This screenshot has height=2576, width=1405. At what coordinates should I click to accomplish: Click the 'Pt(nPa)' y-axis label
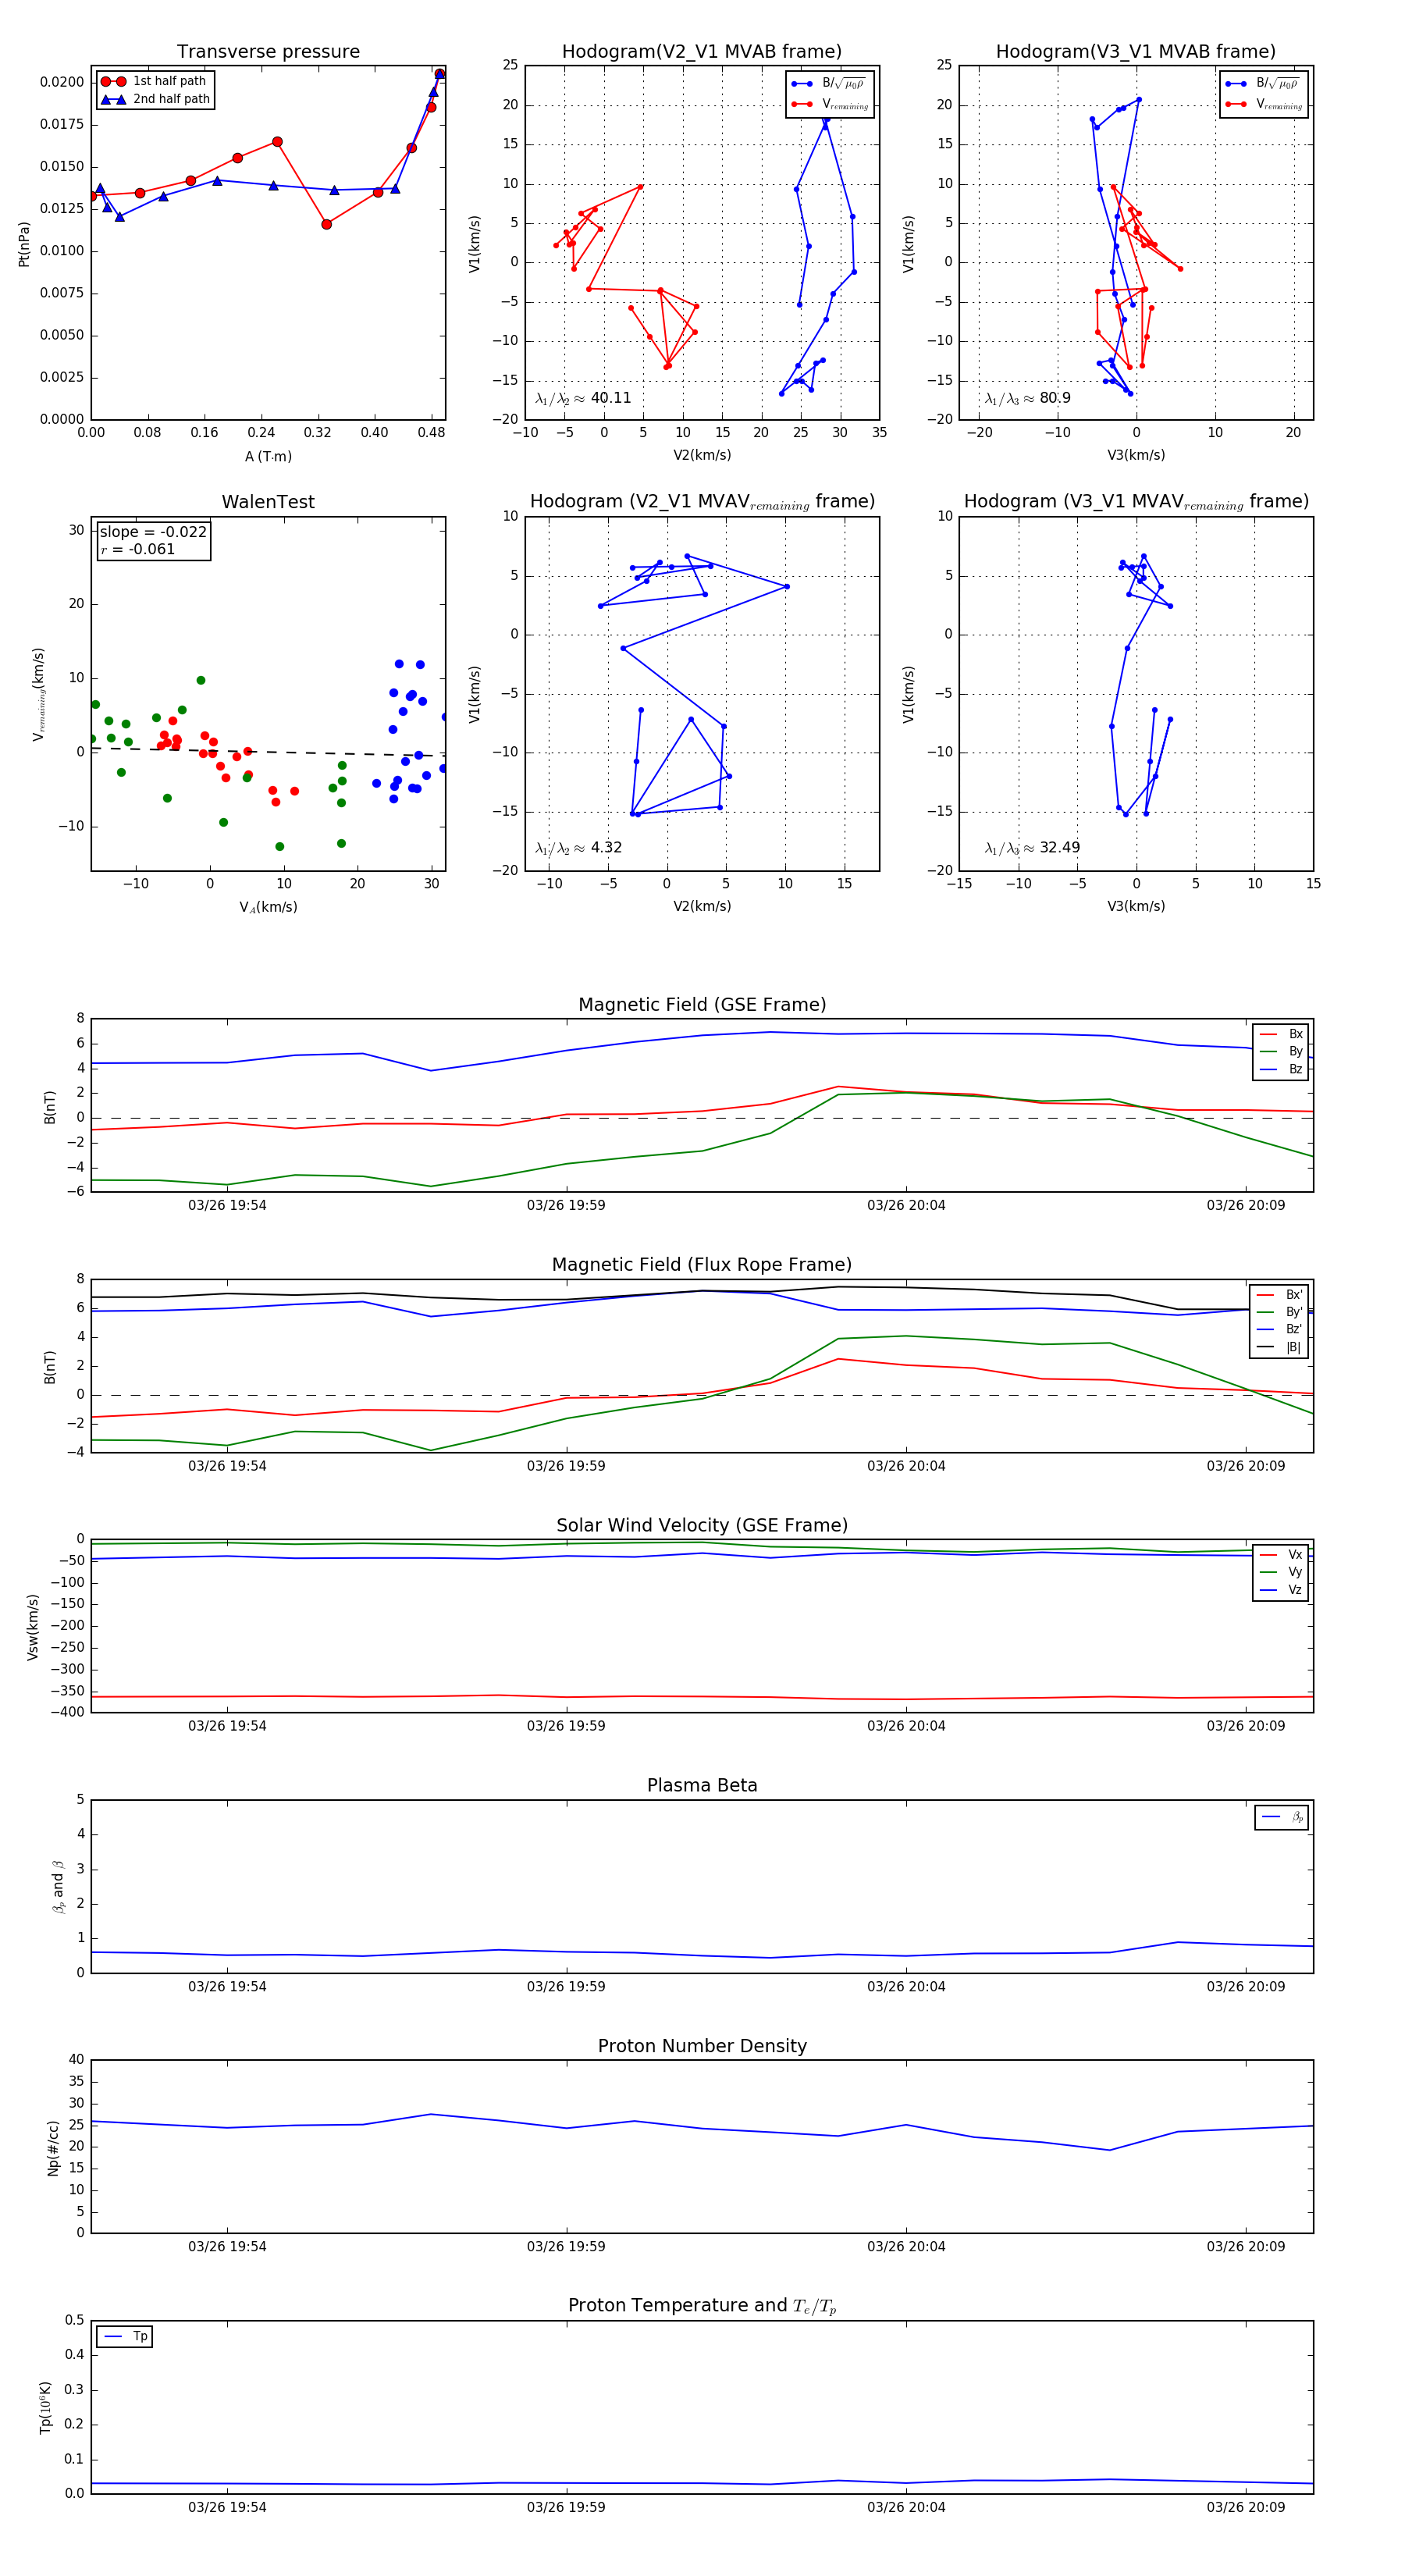tap(24, 243)
